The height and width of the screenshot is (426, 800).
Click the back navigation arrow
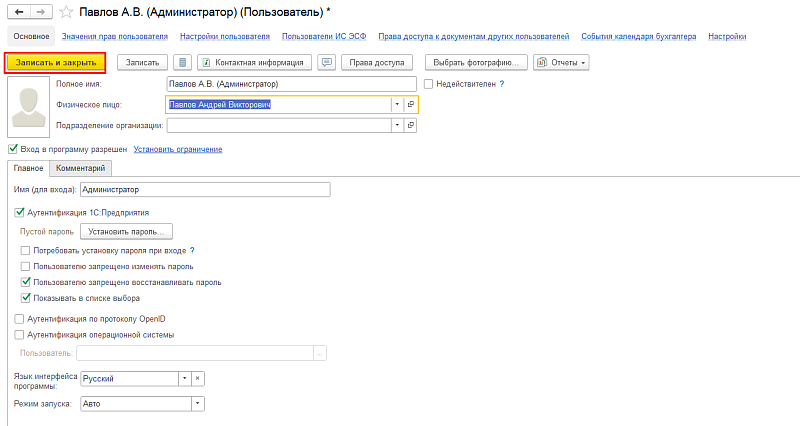pyautogui.click(x=15, y=12)
